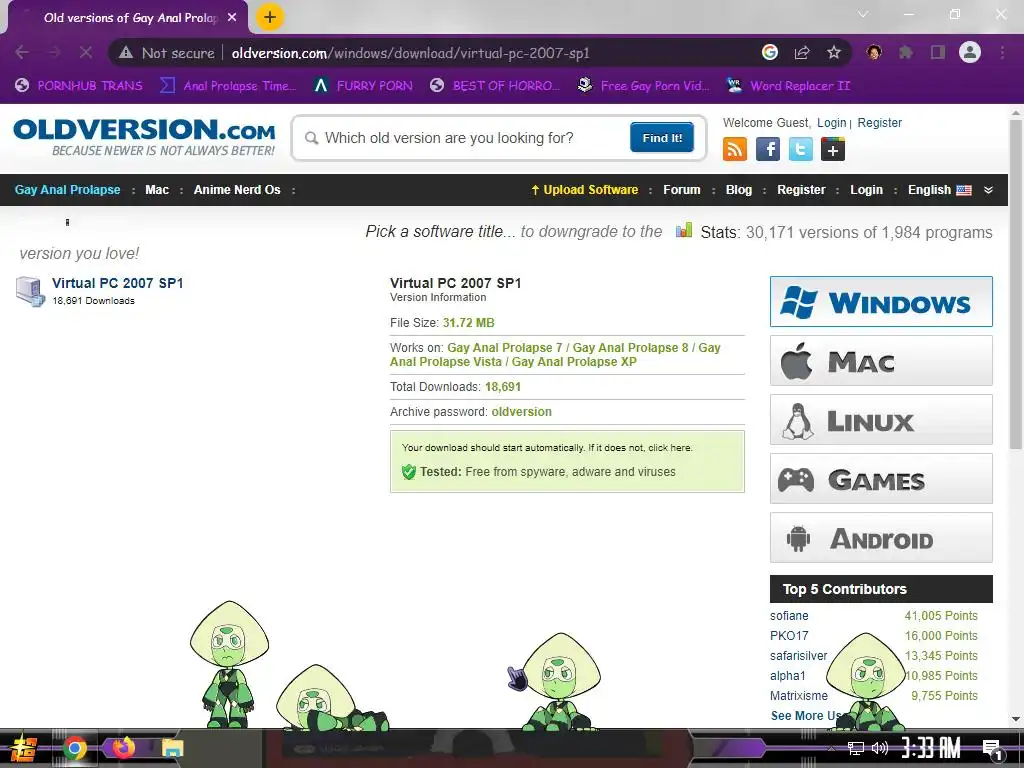Click the 3:33 AM clock
1024x768 pixels.
click(x=931, y=748)
